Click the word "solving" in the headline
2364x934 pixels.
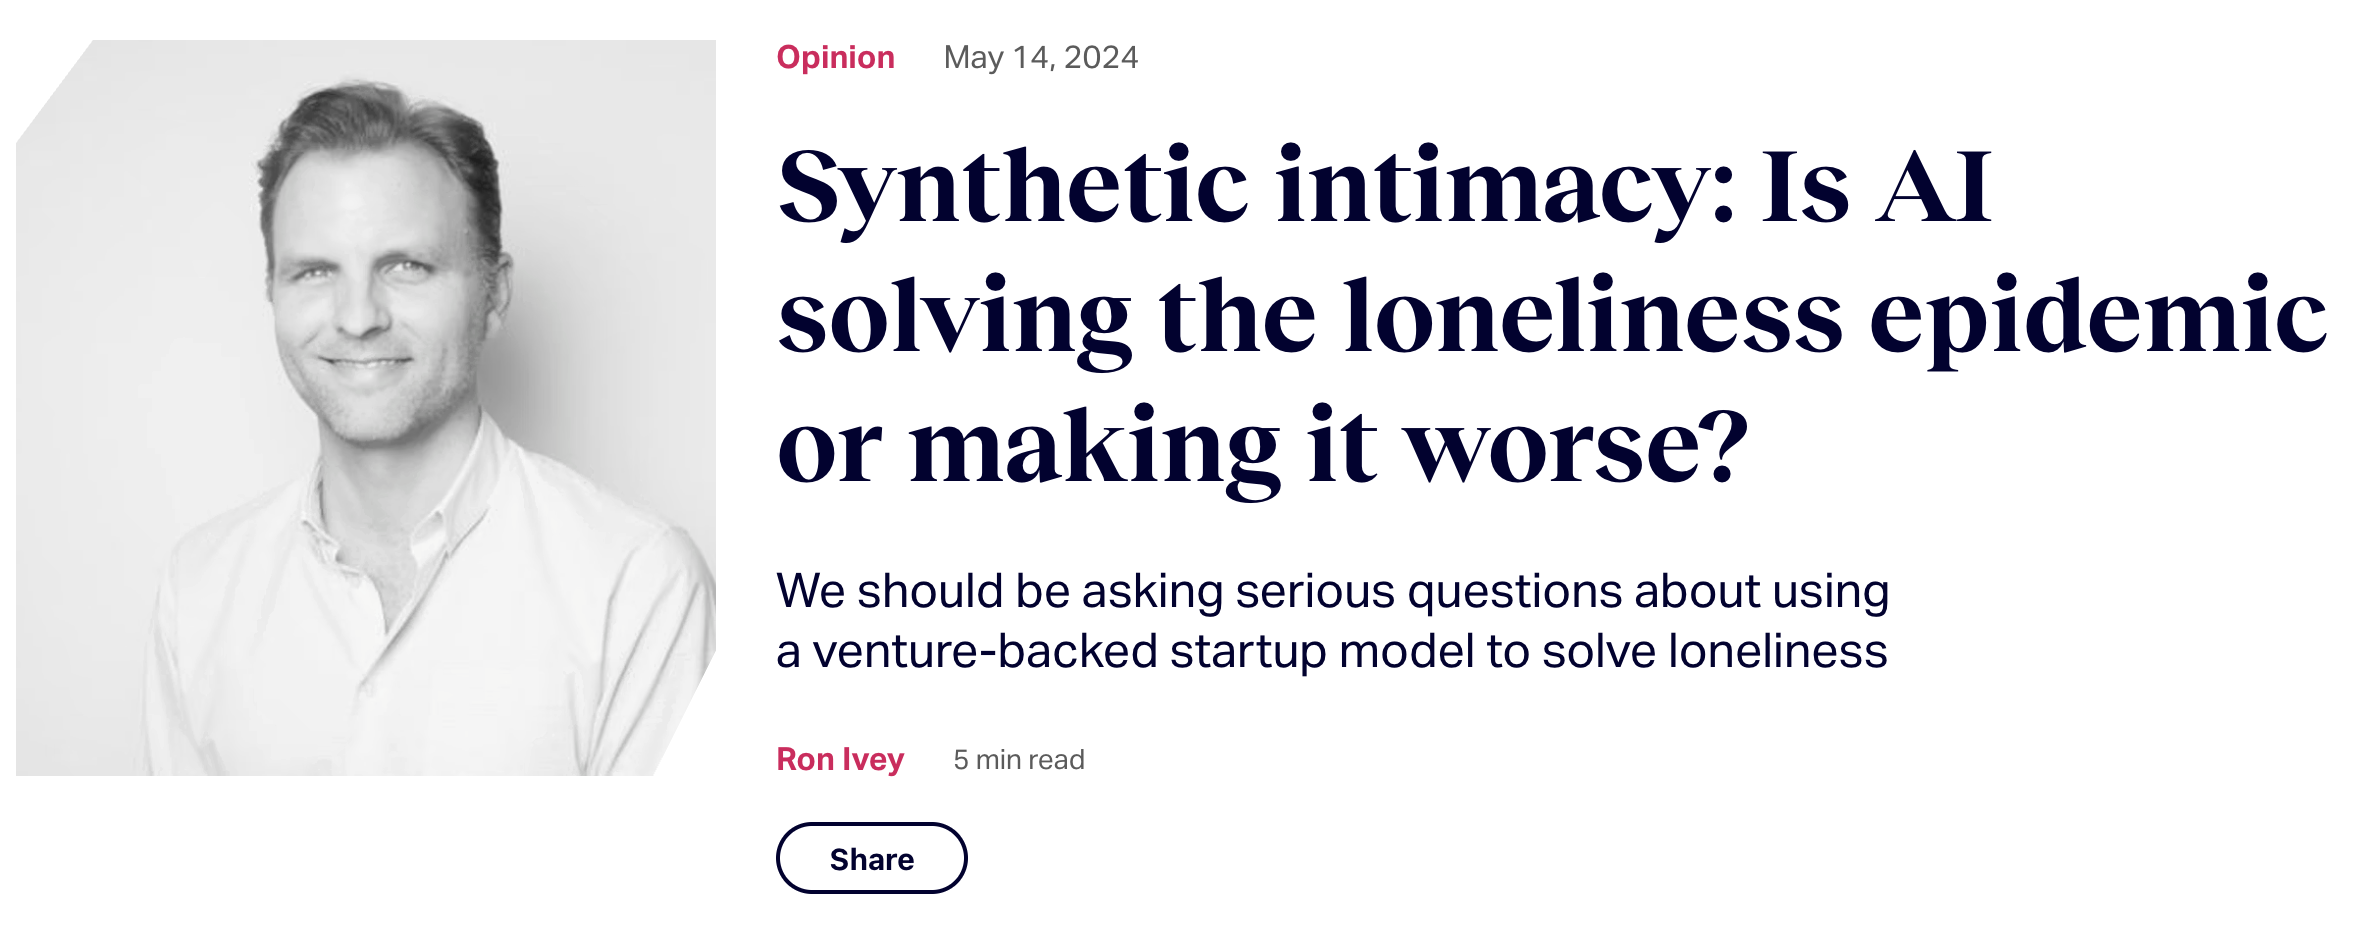pos(955,320)
